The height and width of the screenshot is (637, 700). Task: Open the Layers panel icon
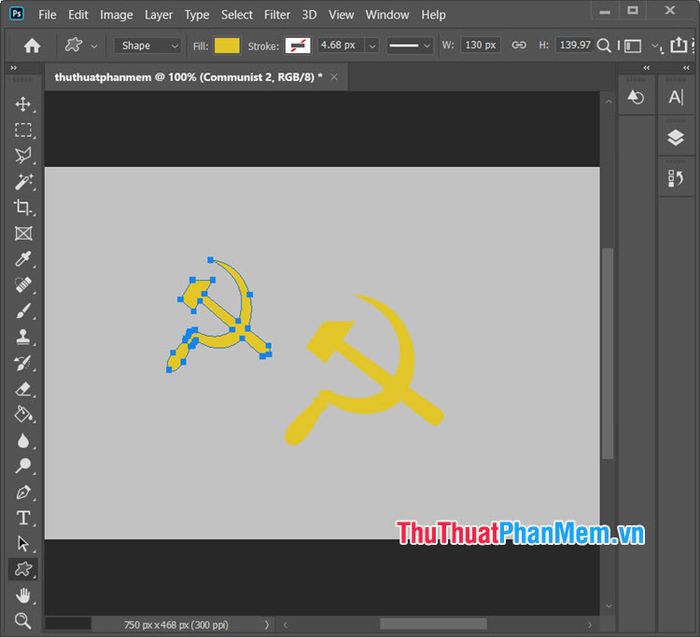(676, 138)
